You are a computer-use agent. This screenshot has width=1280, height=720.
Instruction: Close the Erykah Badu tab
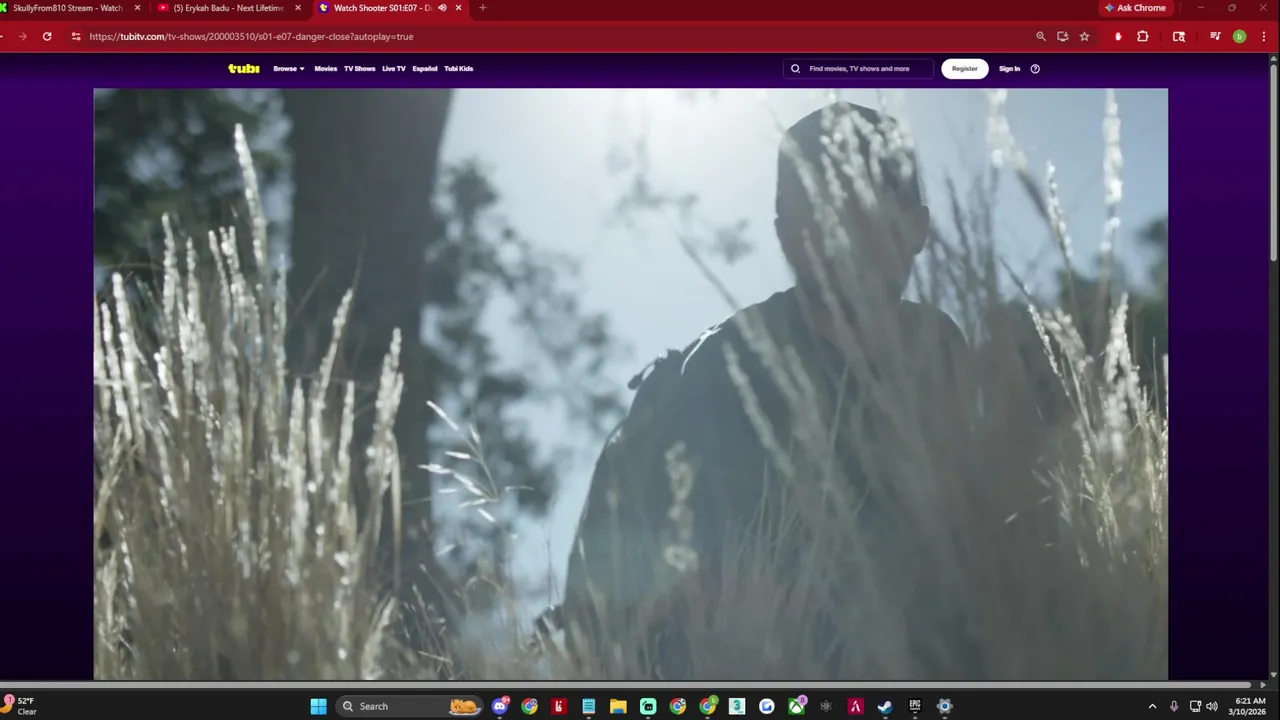point(297,8)
